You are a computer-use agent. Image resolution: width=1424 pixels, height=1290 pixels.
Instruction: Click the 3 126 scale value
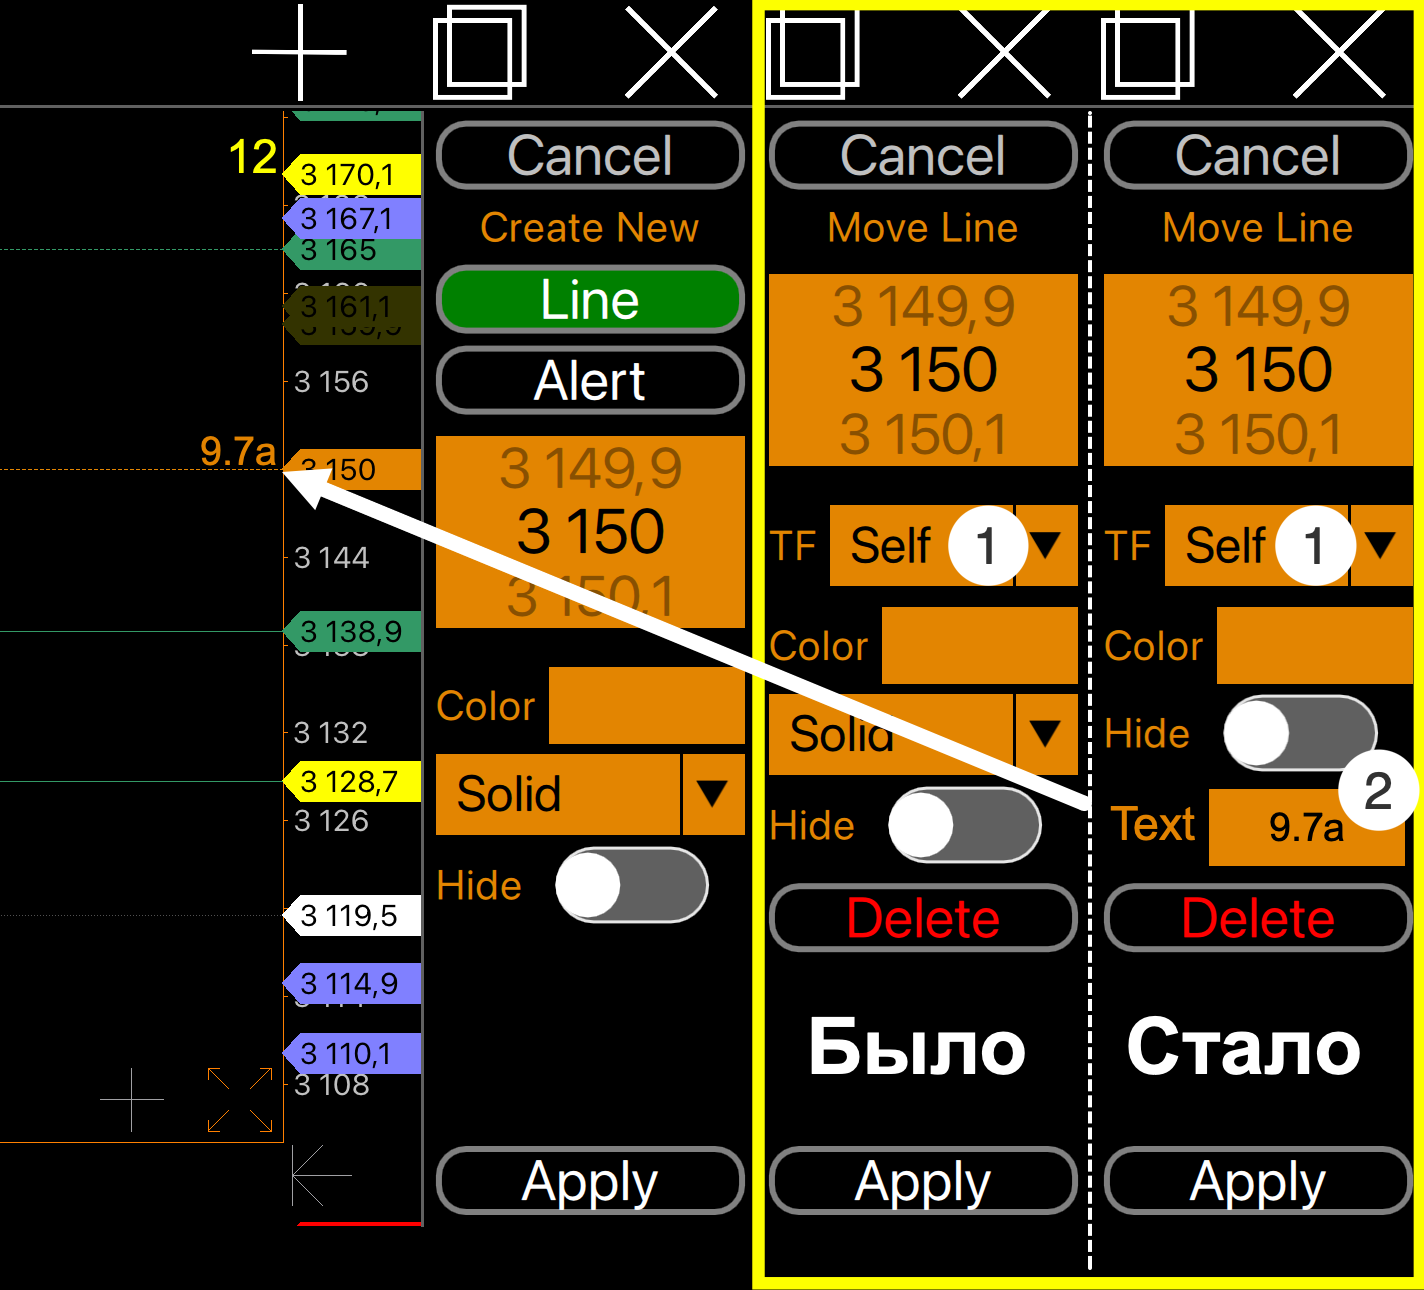click(332, 821)
